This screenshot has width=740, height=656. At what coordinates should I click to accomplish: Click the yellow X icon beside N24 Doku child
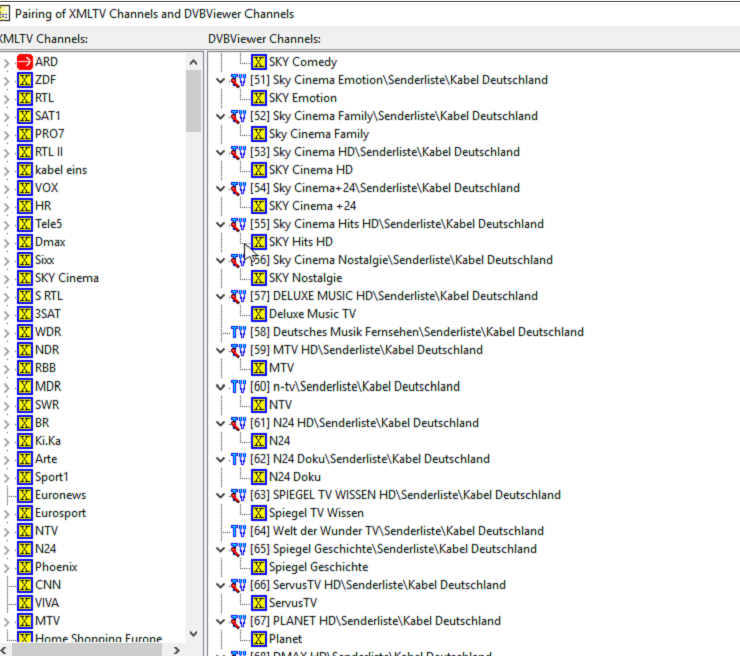click(259, 477)
